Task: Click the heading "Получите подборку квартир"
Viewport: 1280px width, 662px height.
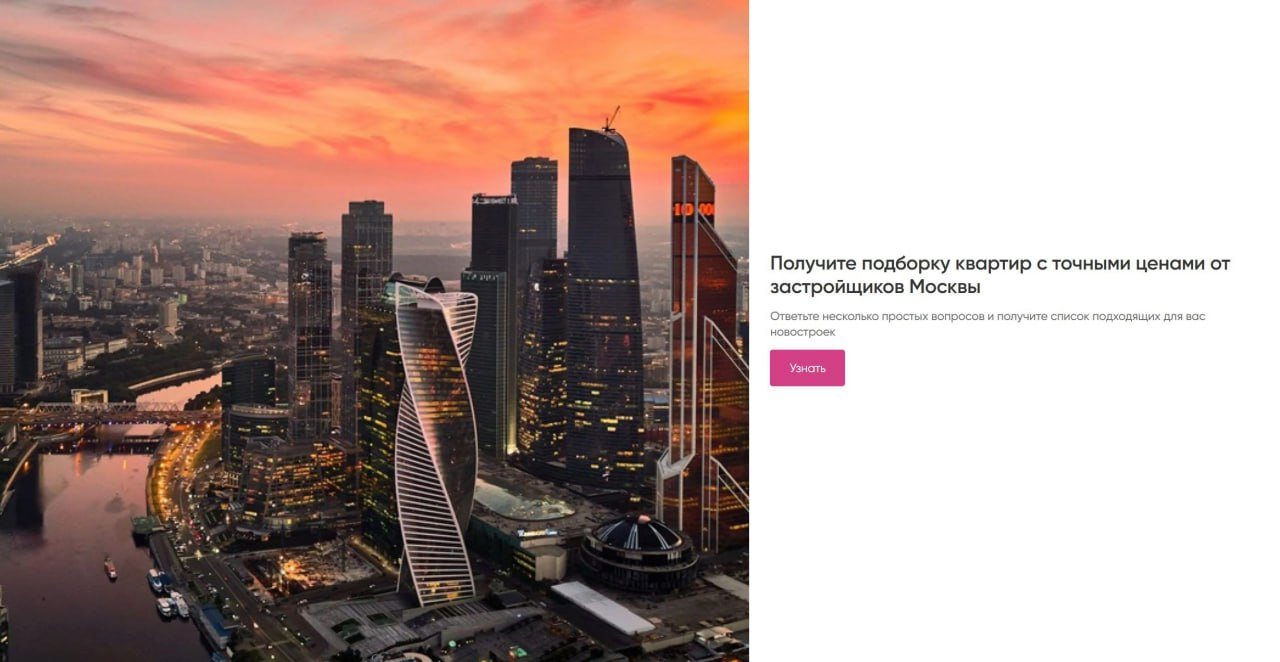Action: pos(1000,275)
